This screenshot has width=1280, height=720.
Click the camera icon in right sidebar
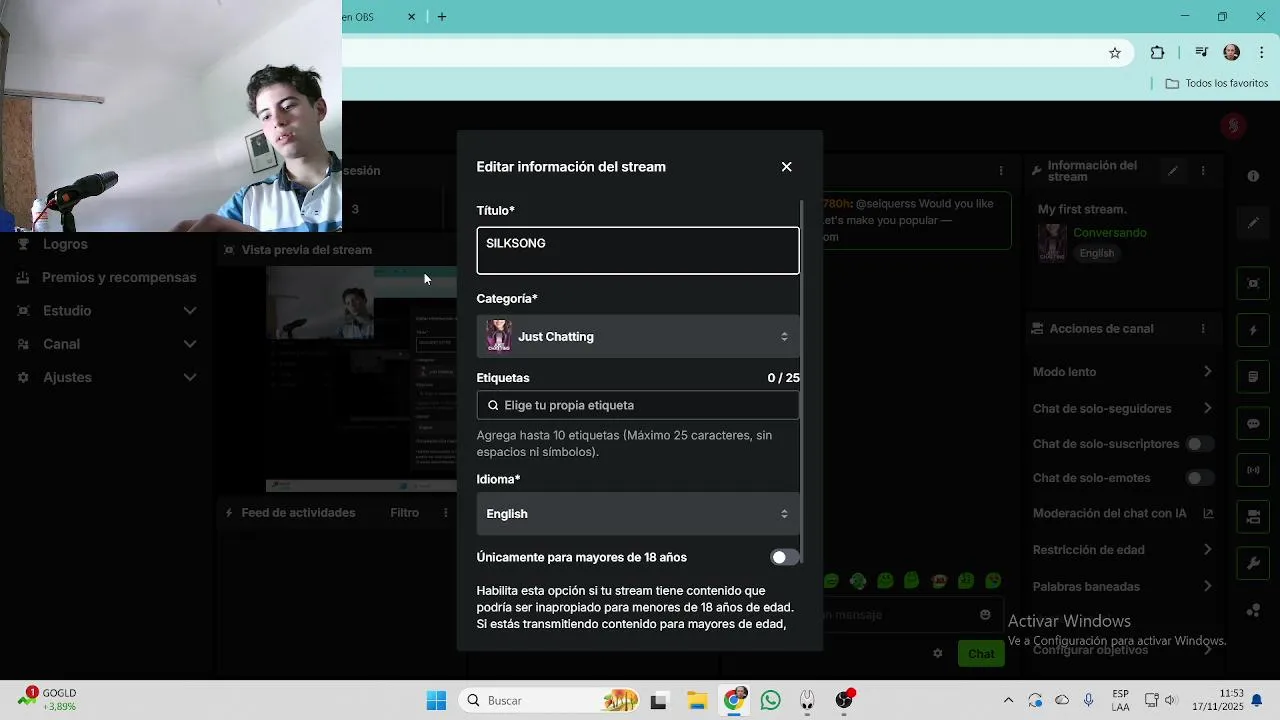[1253, 517]
